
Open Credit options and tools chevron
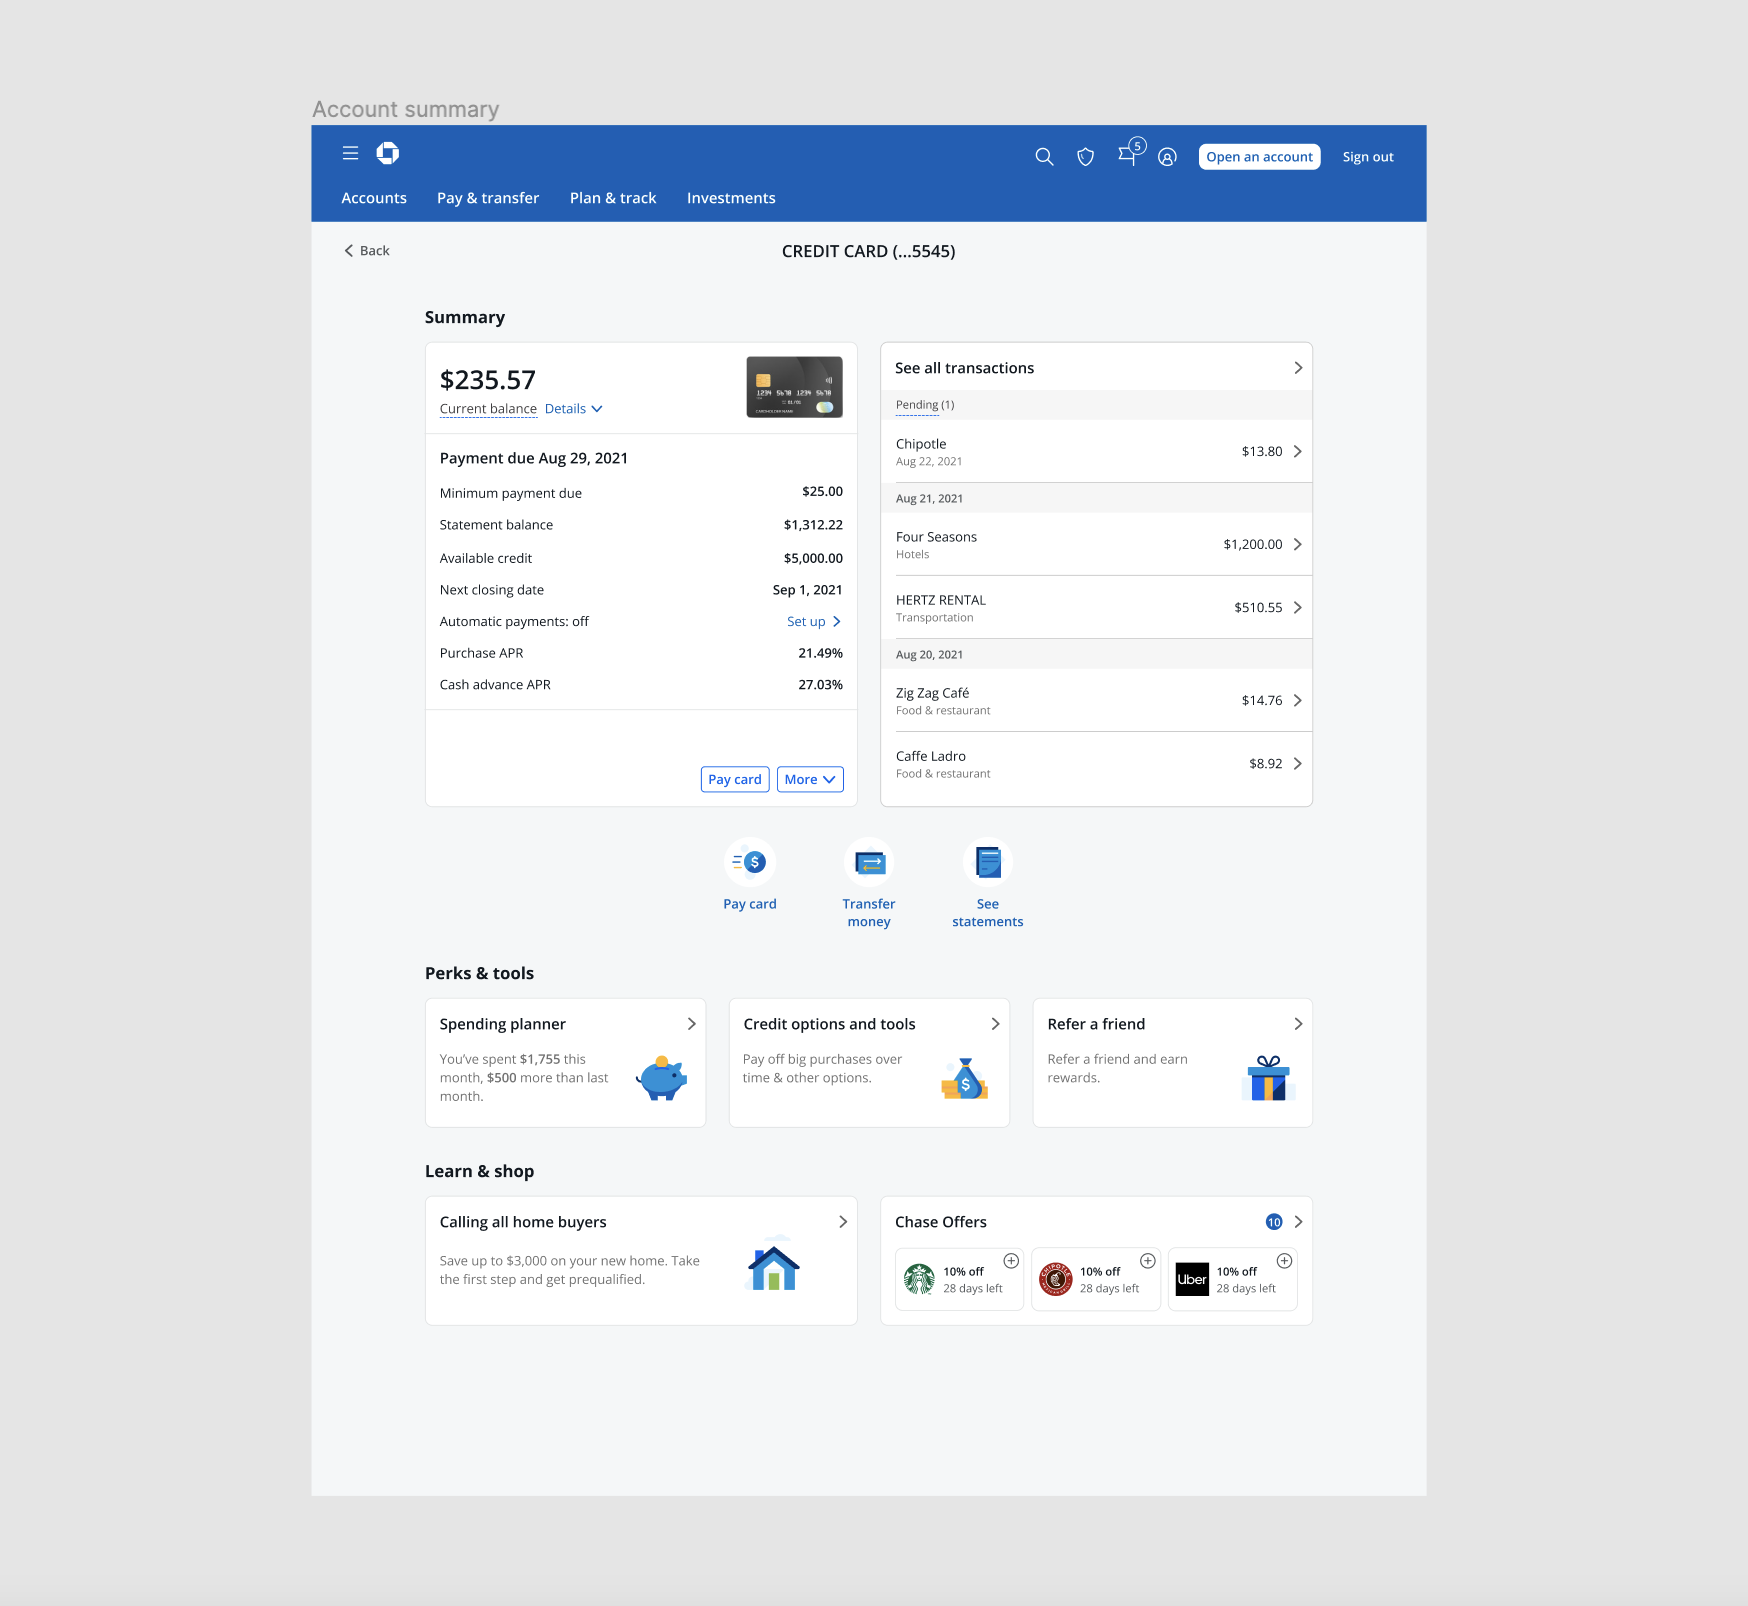[995, 1024]
